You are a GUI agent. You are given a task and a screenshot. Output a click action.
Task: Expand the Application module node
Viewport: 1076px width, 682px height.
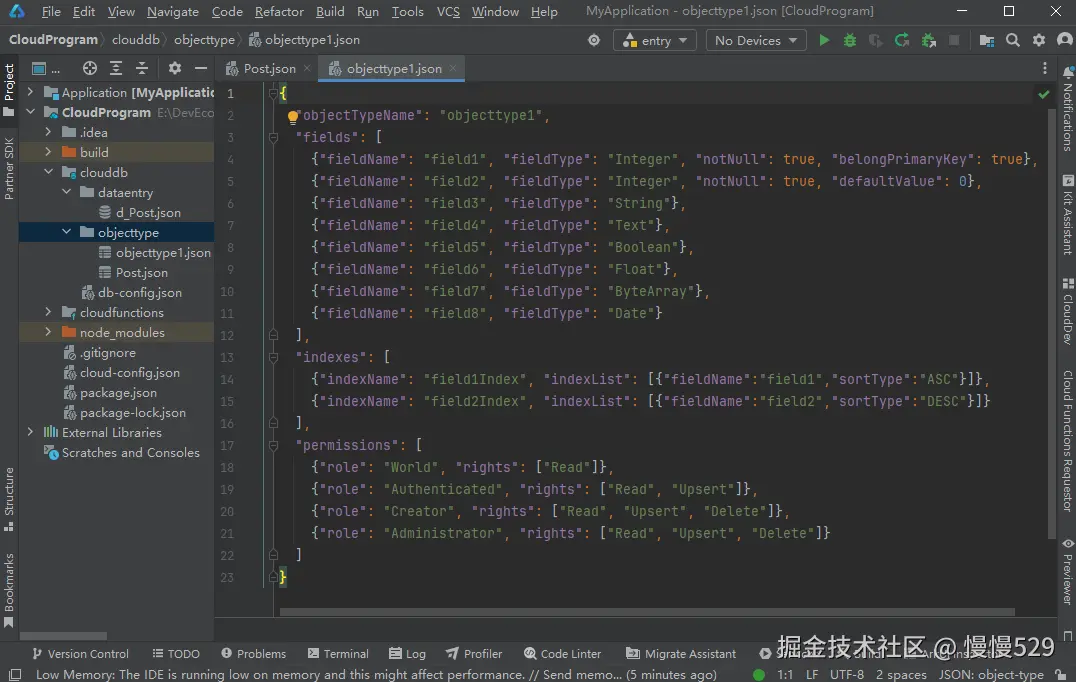pyautogui.click(x=30, y=92)
